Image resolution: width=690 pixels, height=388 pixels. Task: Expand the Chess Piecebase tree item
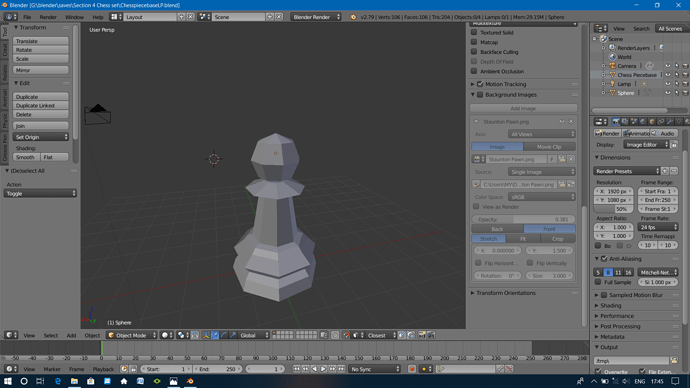tap(603, 75)
